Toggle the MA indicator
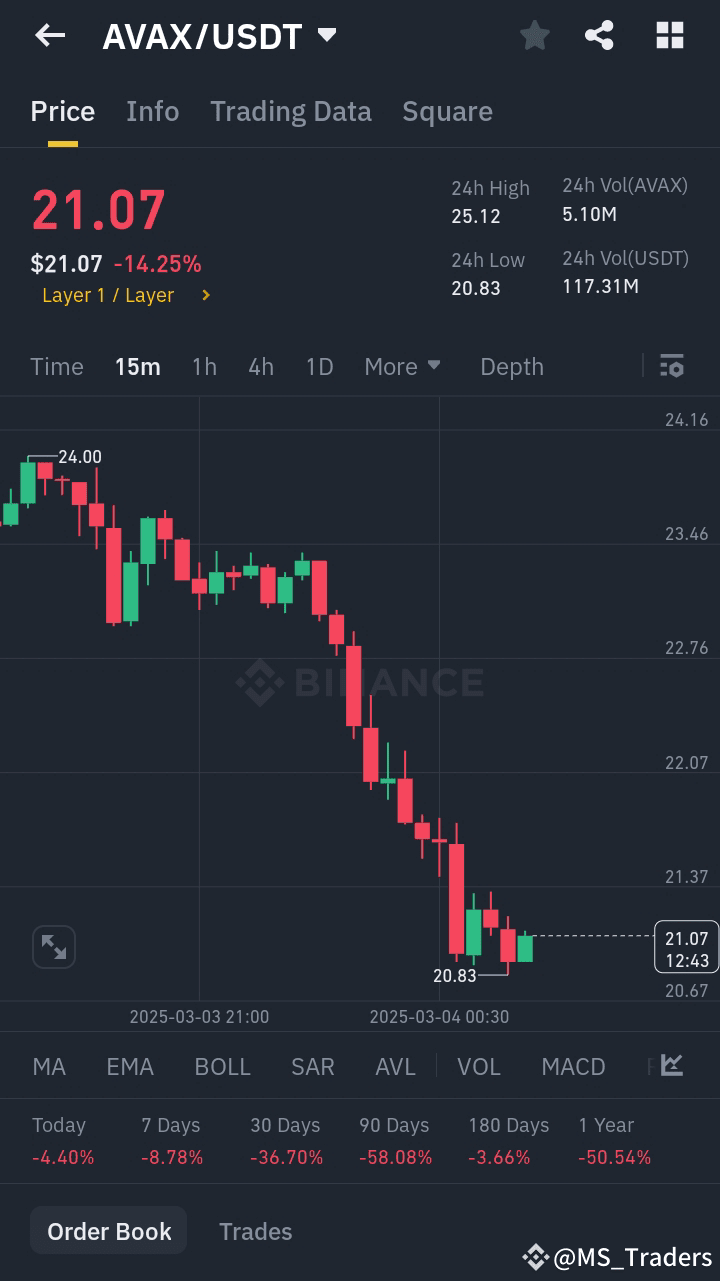 point(48,1066)
